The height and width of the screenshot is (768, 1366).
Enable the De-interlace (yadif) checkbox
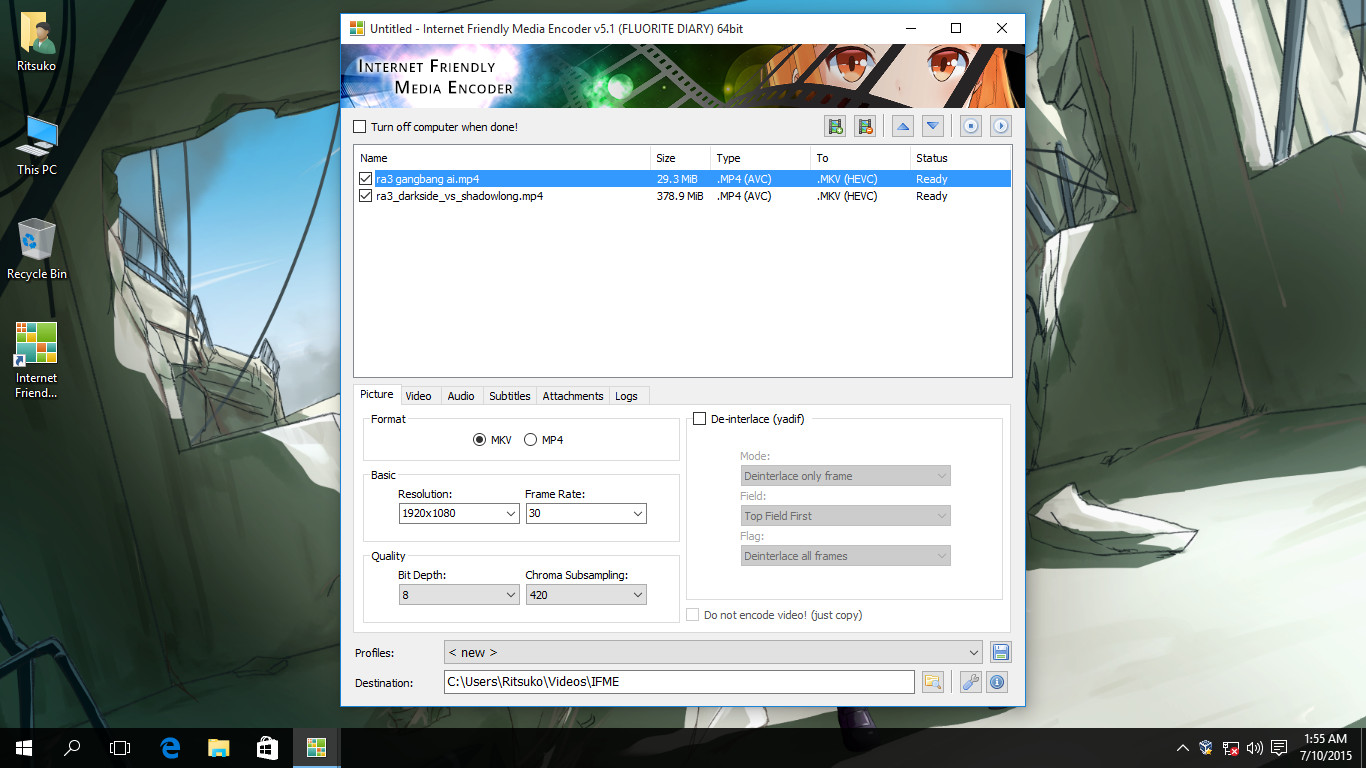(700, 419)
